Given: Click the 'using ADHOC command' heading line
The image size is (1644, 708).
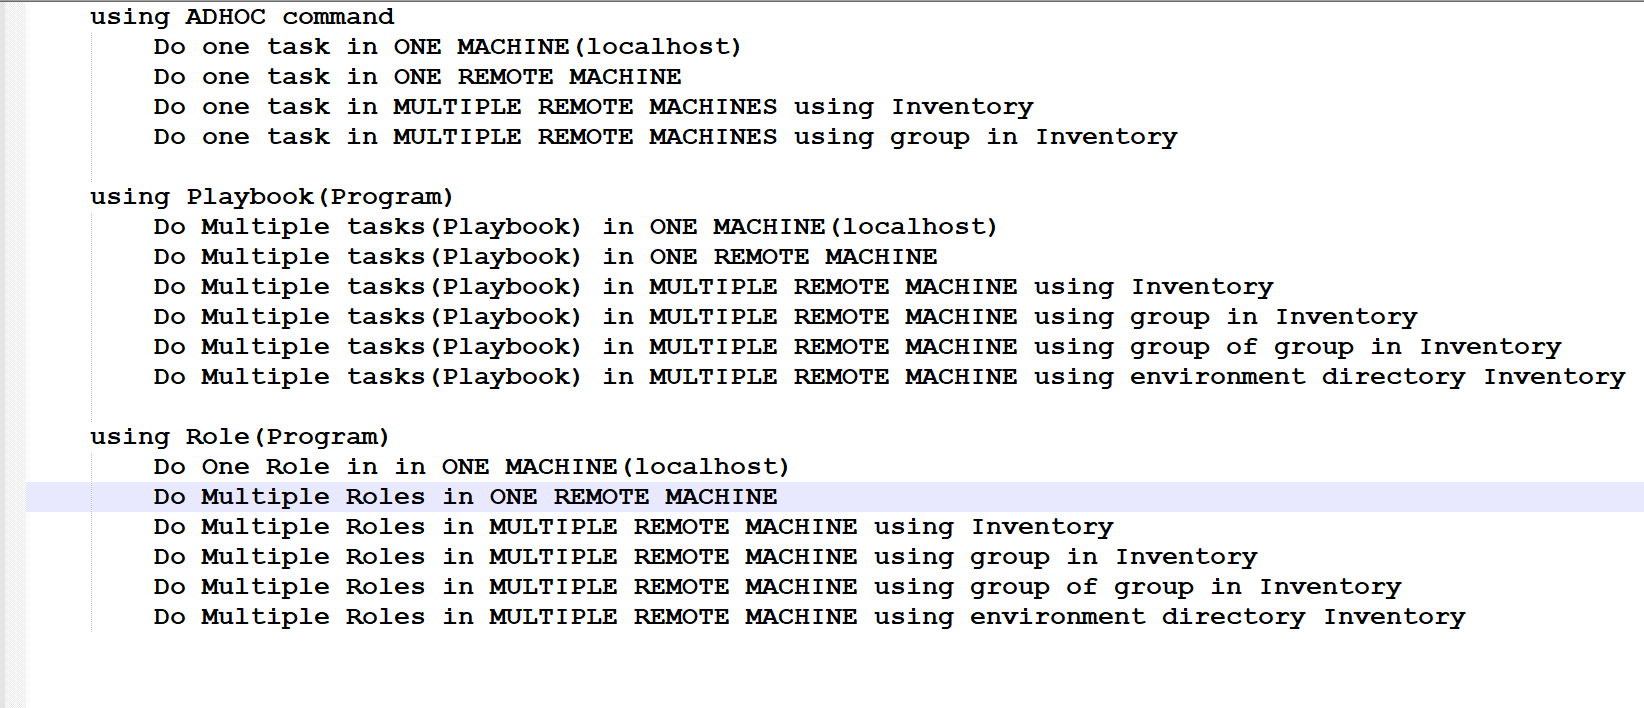Looking at the screenshot, I should (x=242, y=17).
